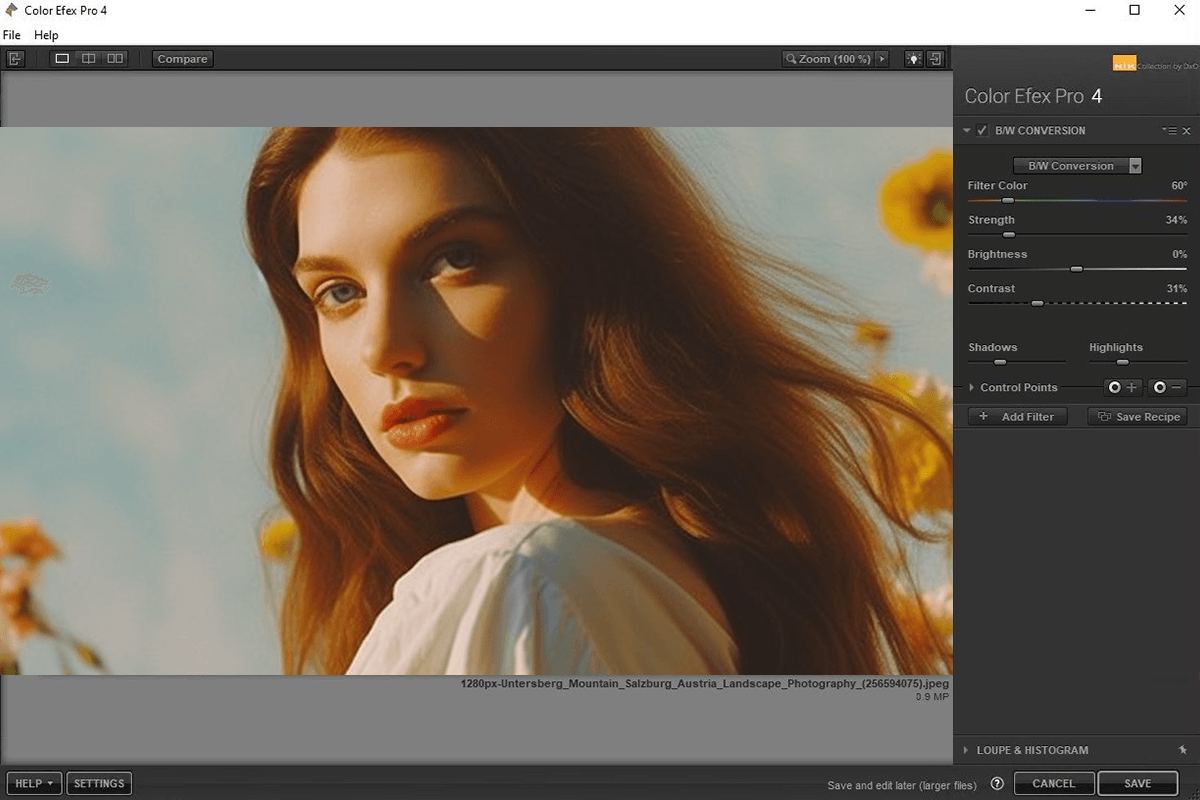Open the B/W Conversion method dropdown
Screen dimensions: 1200x800
(1077, 165)
